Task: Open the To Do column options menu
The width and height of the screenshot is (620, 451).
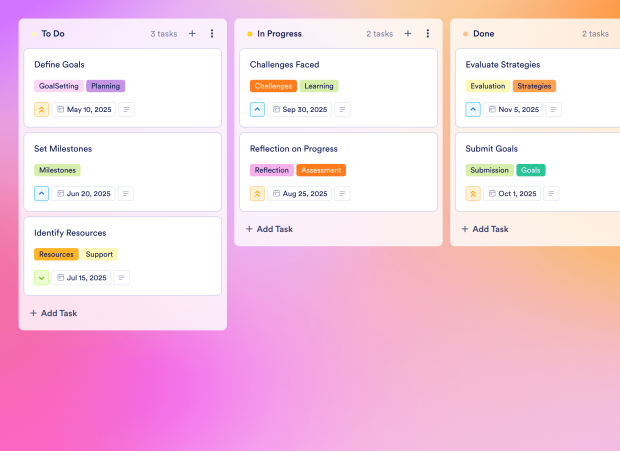Action: [x=212, y=34]
